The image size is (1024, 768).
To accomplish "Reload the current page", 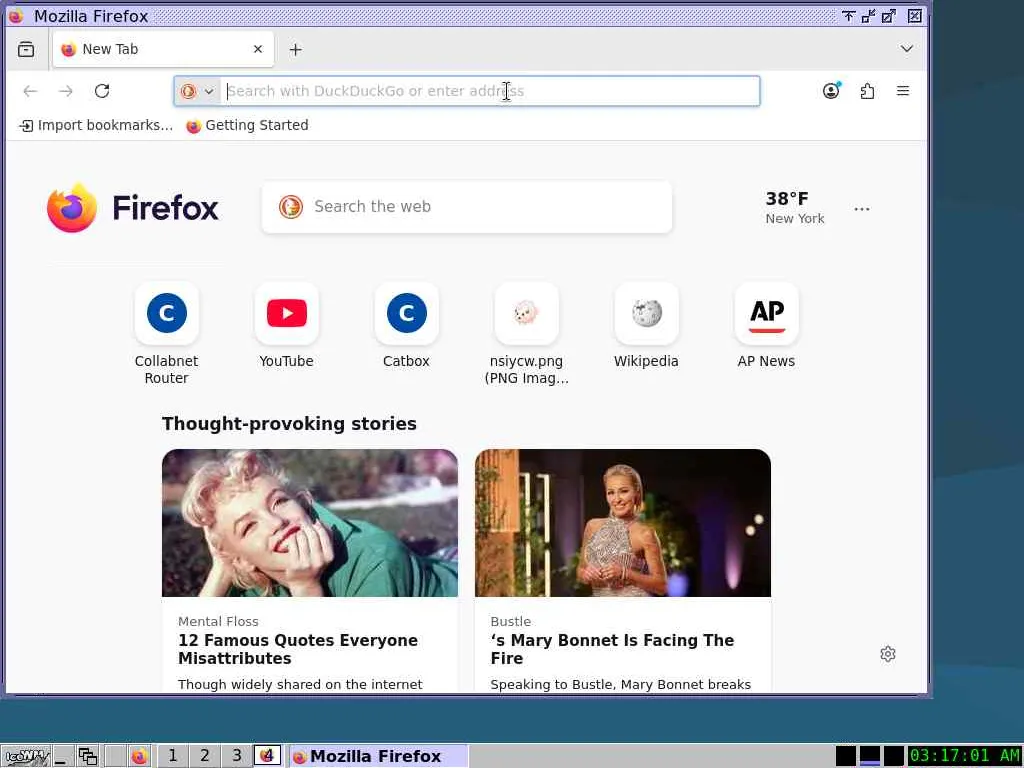I will (102, 91).
